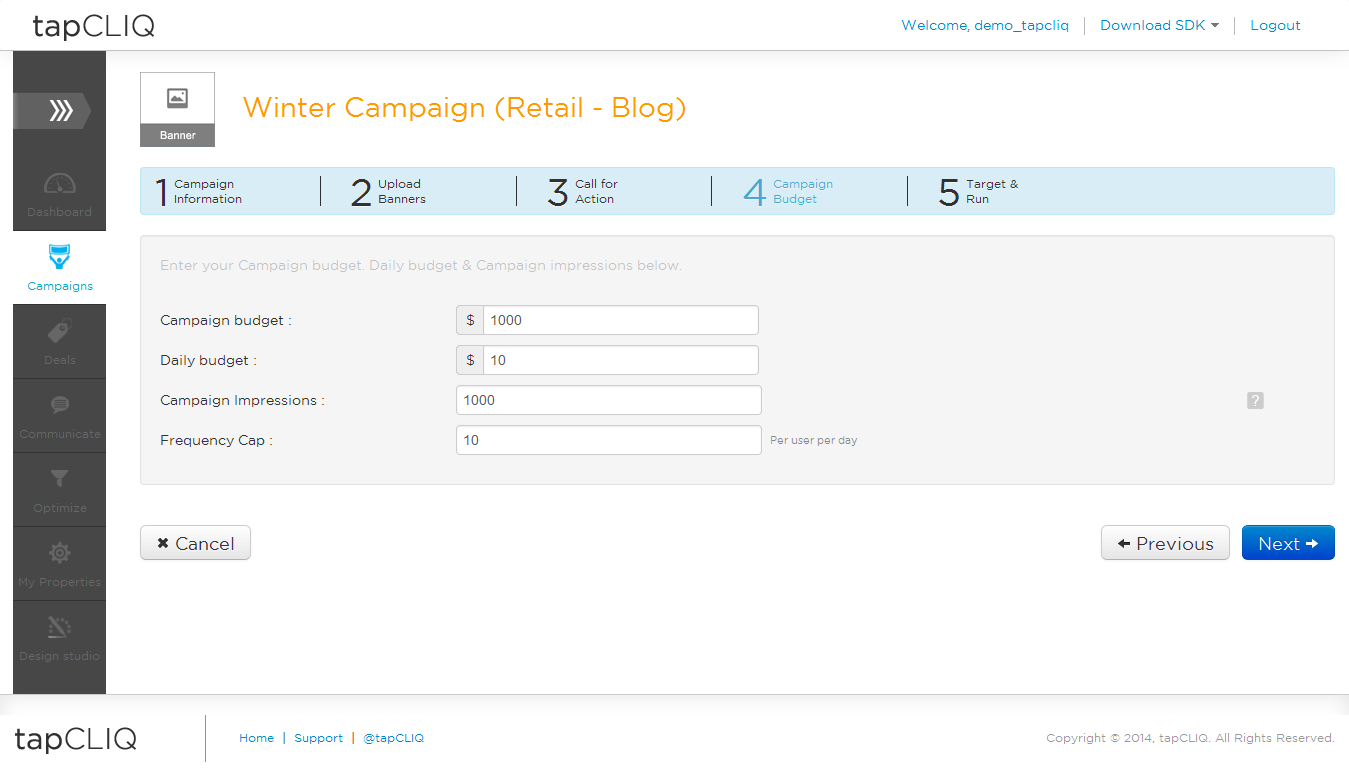Open the Deals tag icon
This screenshot has height=782, width=1349.
pyautogui.click(x=60, y=332)
